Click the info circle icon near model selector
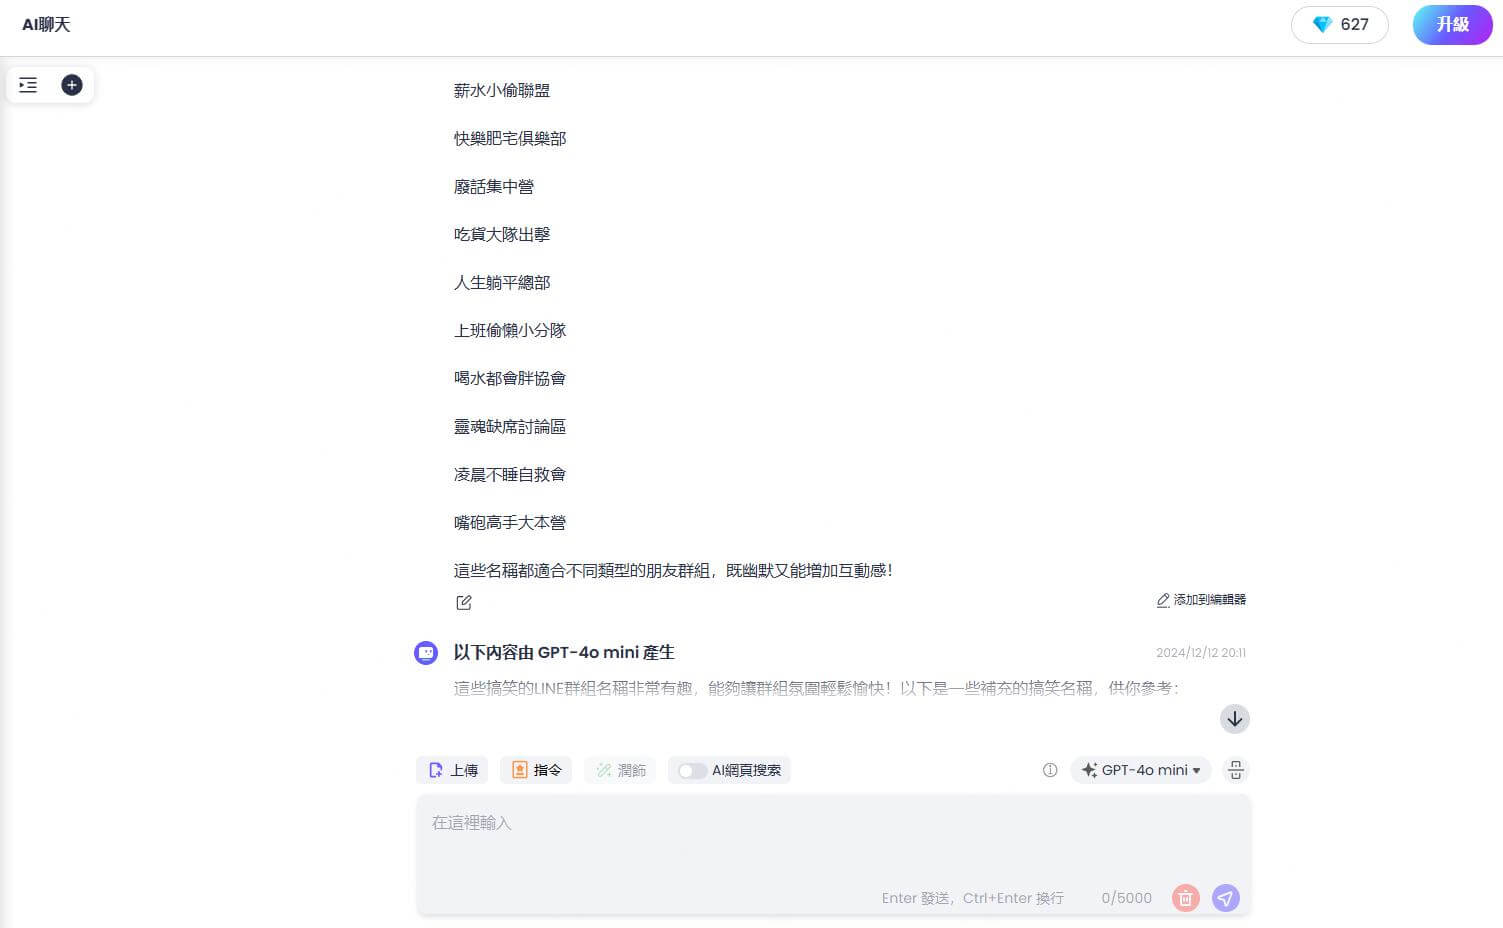Viewport: 1503px width, 928px height. [x=1050, y=770]
